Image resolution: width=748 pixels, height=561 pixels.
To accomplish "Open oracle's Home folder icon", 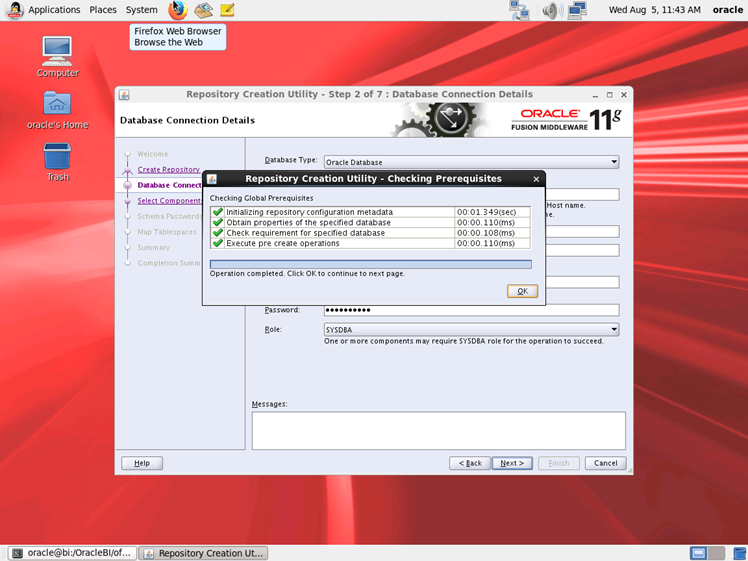I will tap(57, 110).
